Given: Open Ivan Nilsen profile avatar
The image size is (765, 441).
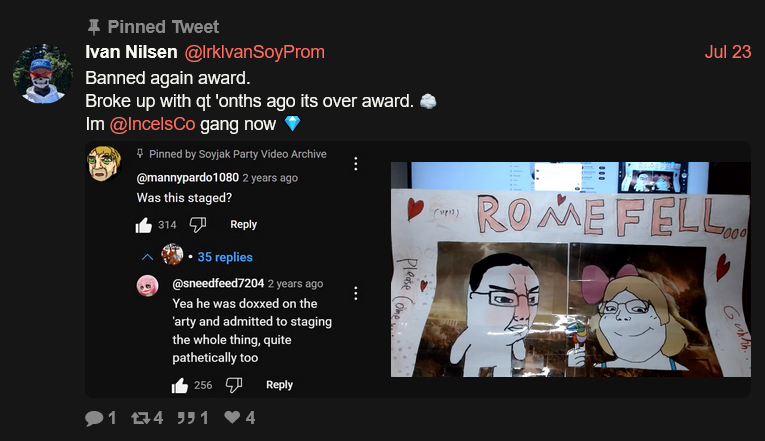Looking at the screenshot, I should click(x=43, y=74).
